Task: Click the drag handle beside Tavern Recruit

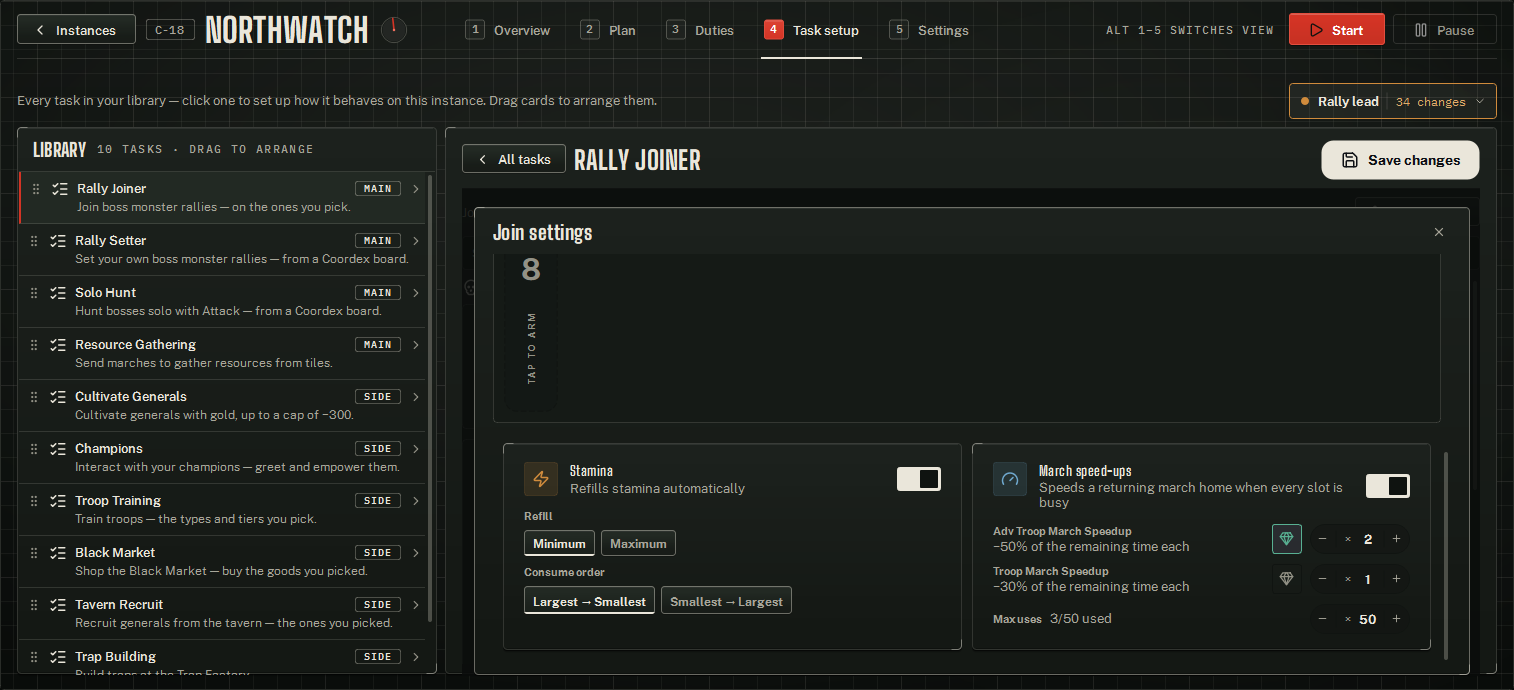Action: [x=34, y=605]
